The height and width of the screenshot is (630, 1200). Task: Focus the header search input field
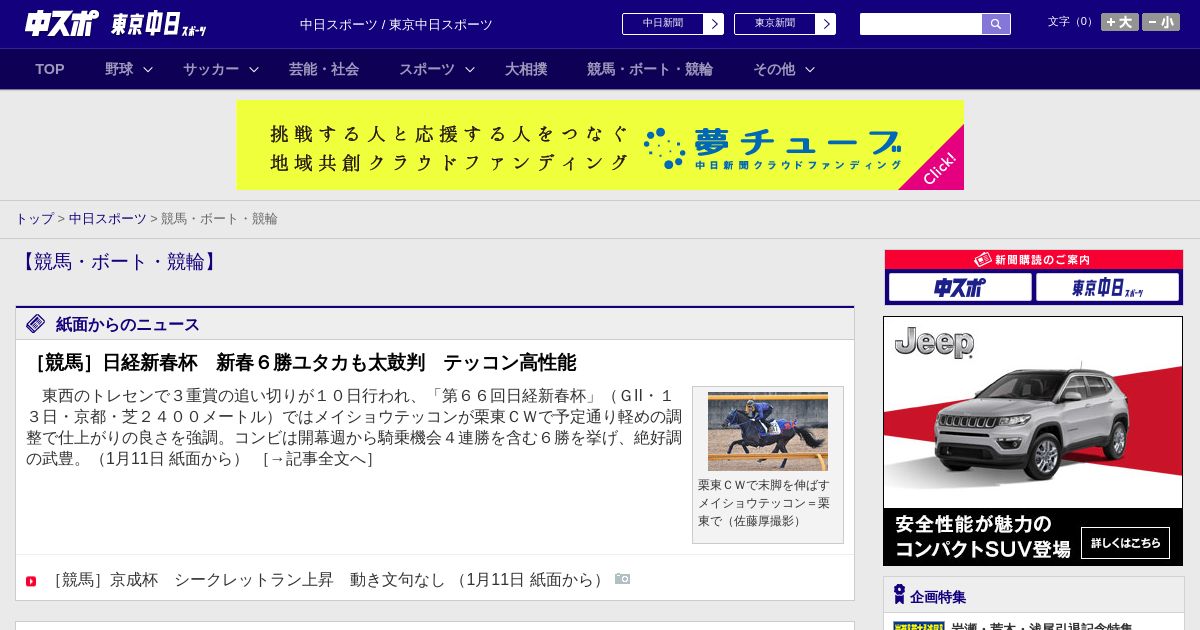coord(921,24)
